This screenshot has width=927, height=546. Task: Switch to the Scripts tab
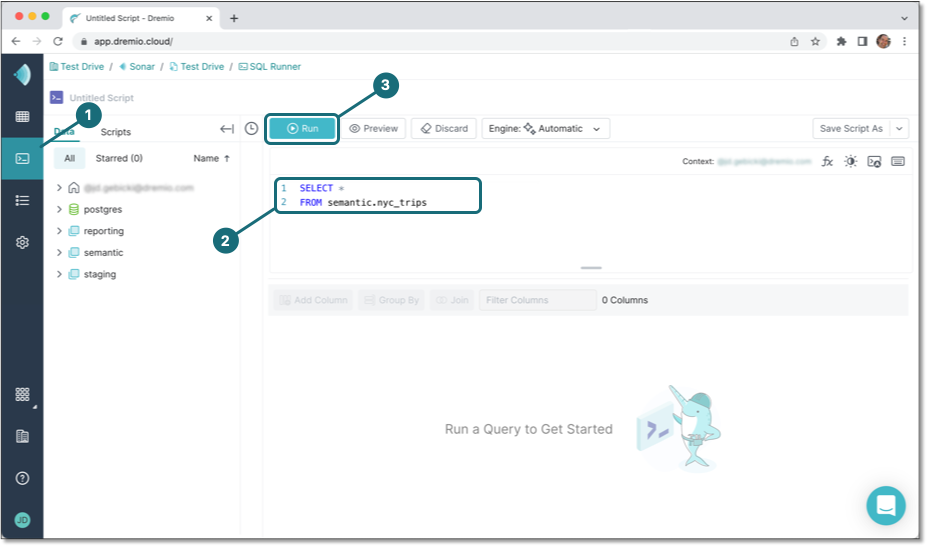click(116, 132)
